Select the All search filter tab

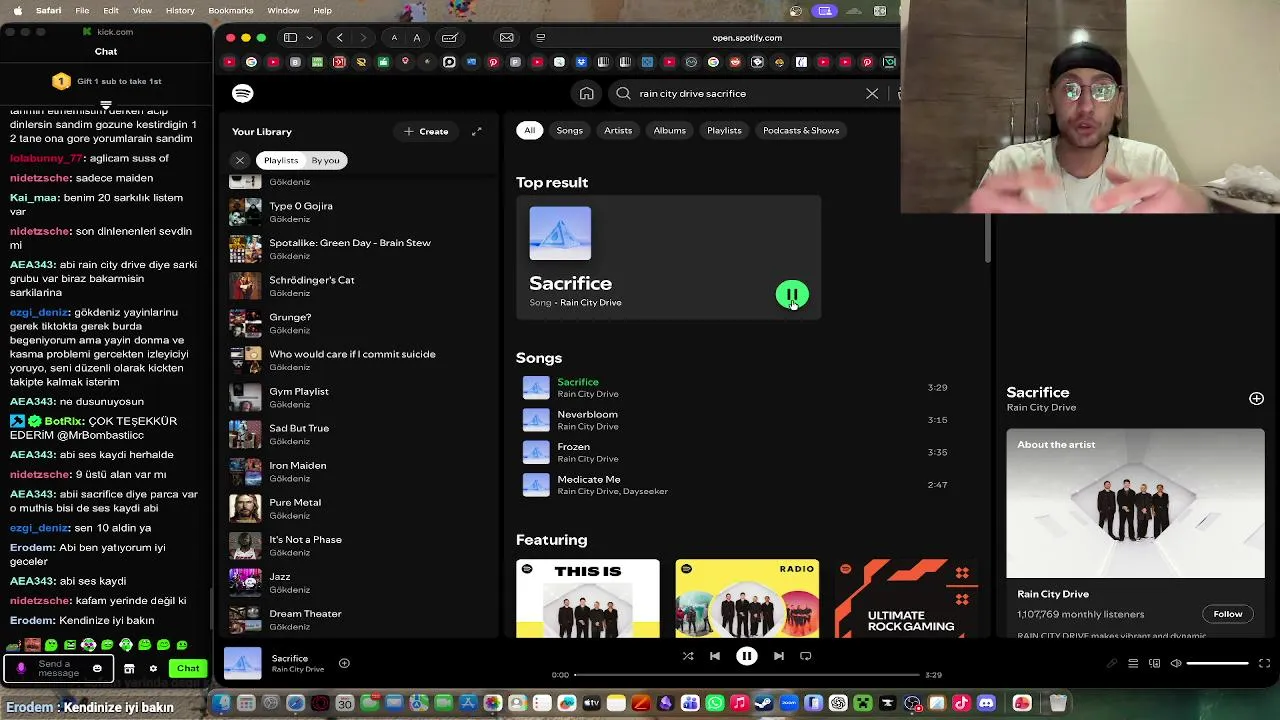[529, 130]
